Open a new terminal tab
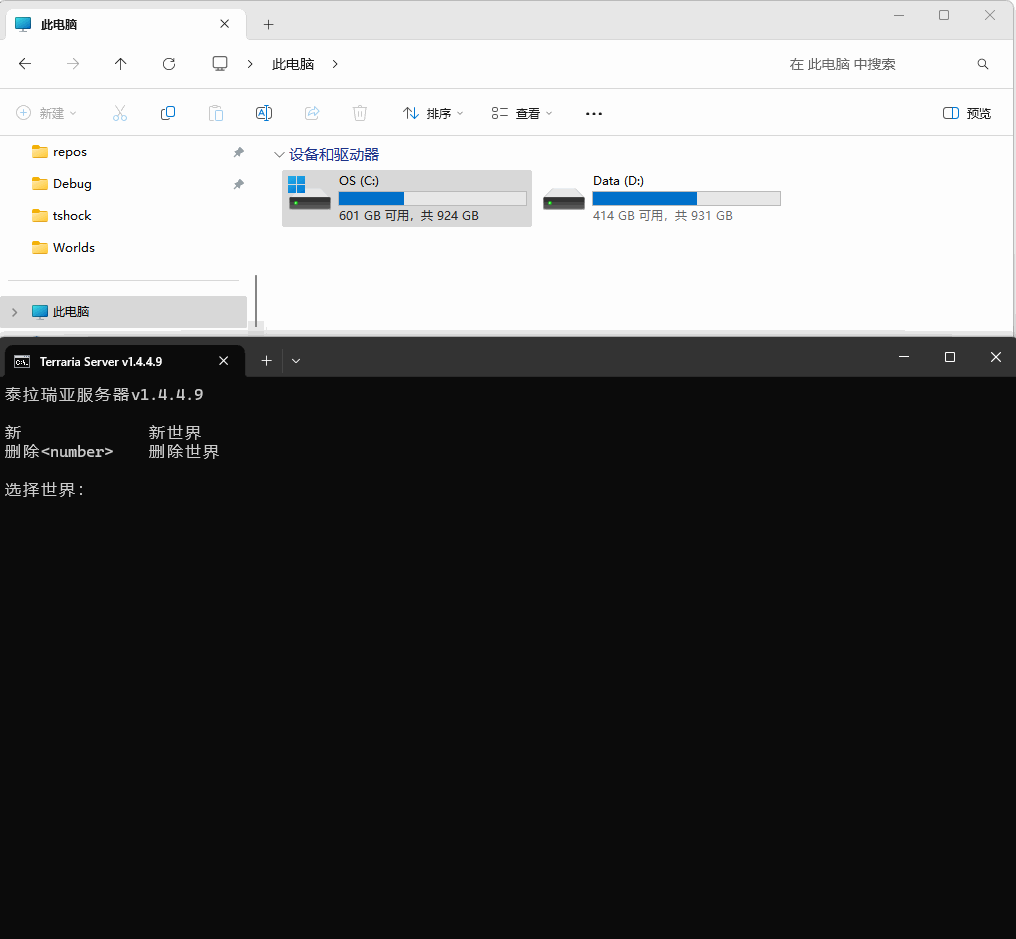This screenshot has width=1016, height=939. click(266, 361)
